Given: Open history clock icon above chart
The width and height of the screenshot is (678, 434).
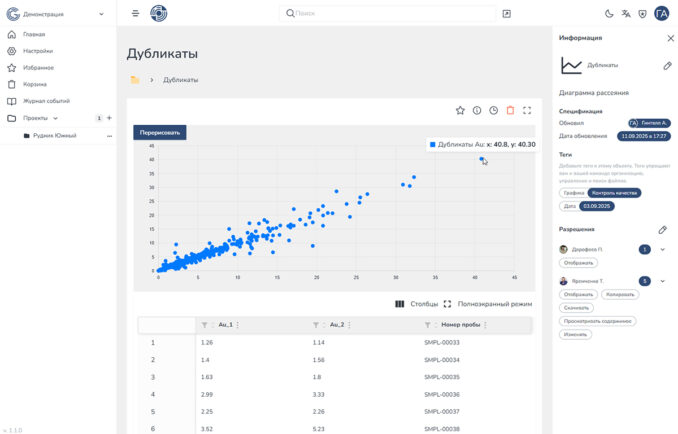Looking at the screenshot, I should pyautogui.click(x=493, y=110).
